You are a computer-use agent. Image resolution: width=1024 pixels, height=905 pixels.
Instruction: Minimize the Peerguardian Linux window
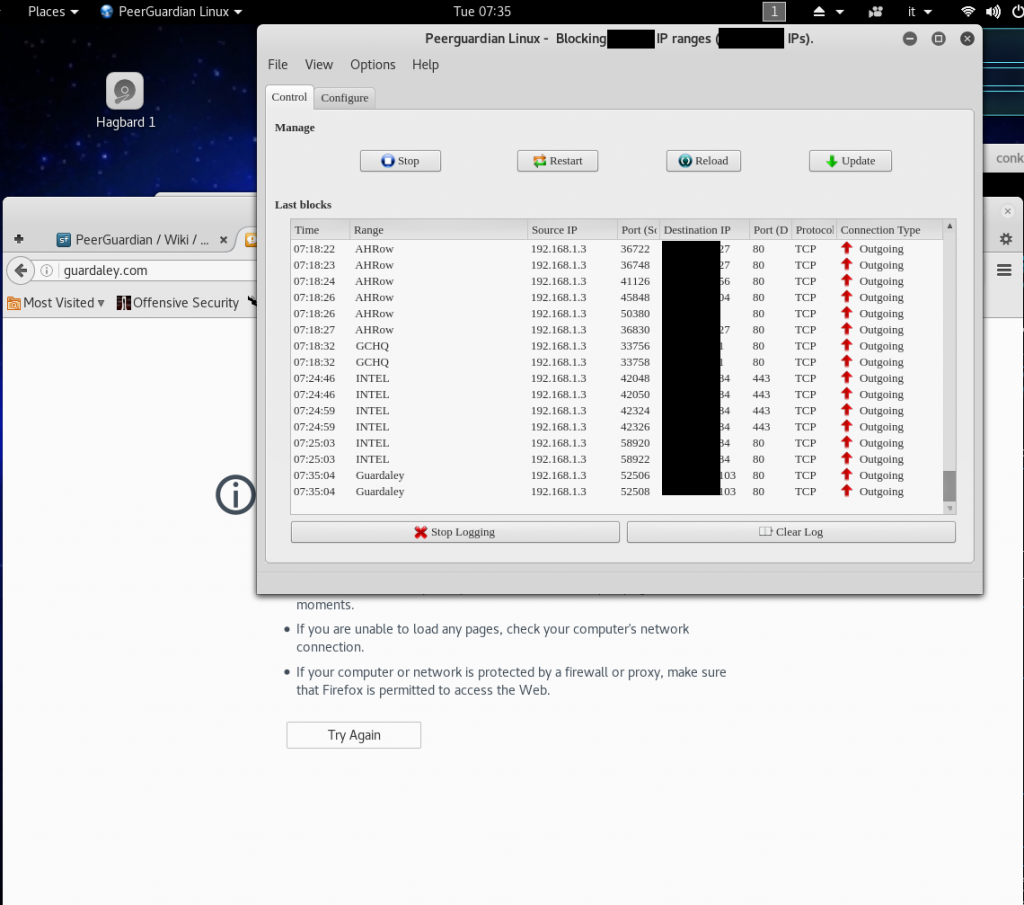pos(910,39)
